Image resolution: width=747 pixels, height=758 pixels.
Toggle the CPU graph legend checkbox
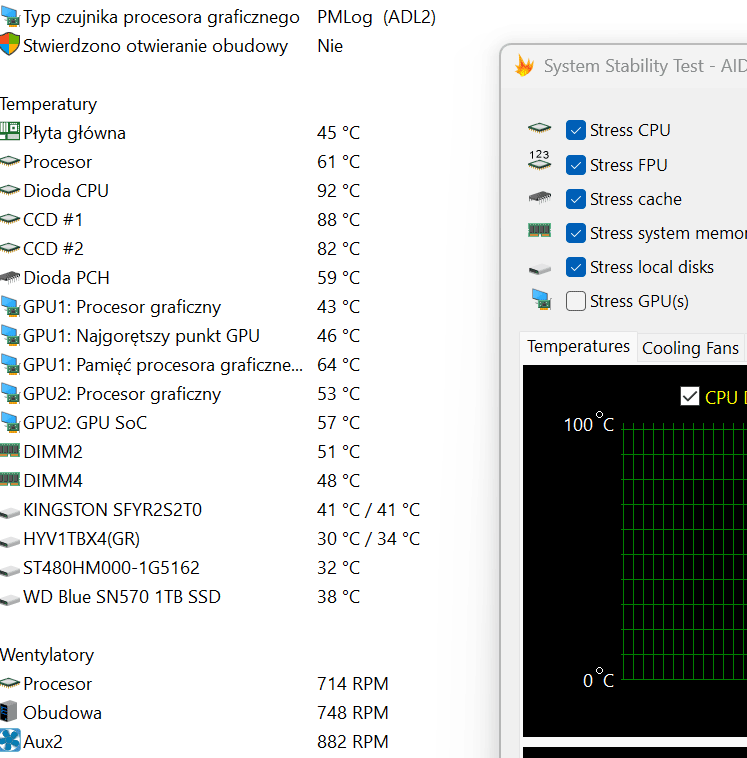click(689, 397)
